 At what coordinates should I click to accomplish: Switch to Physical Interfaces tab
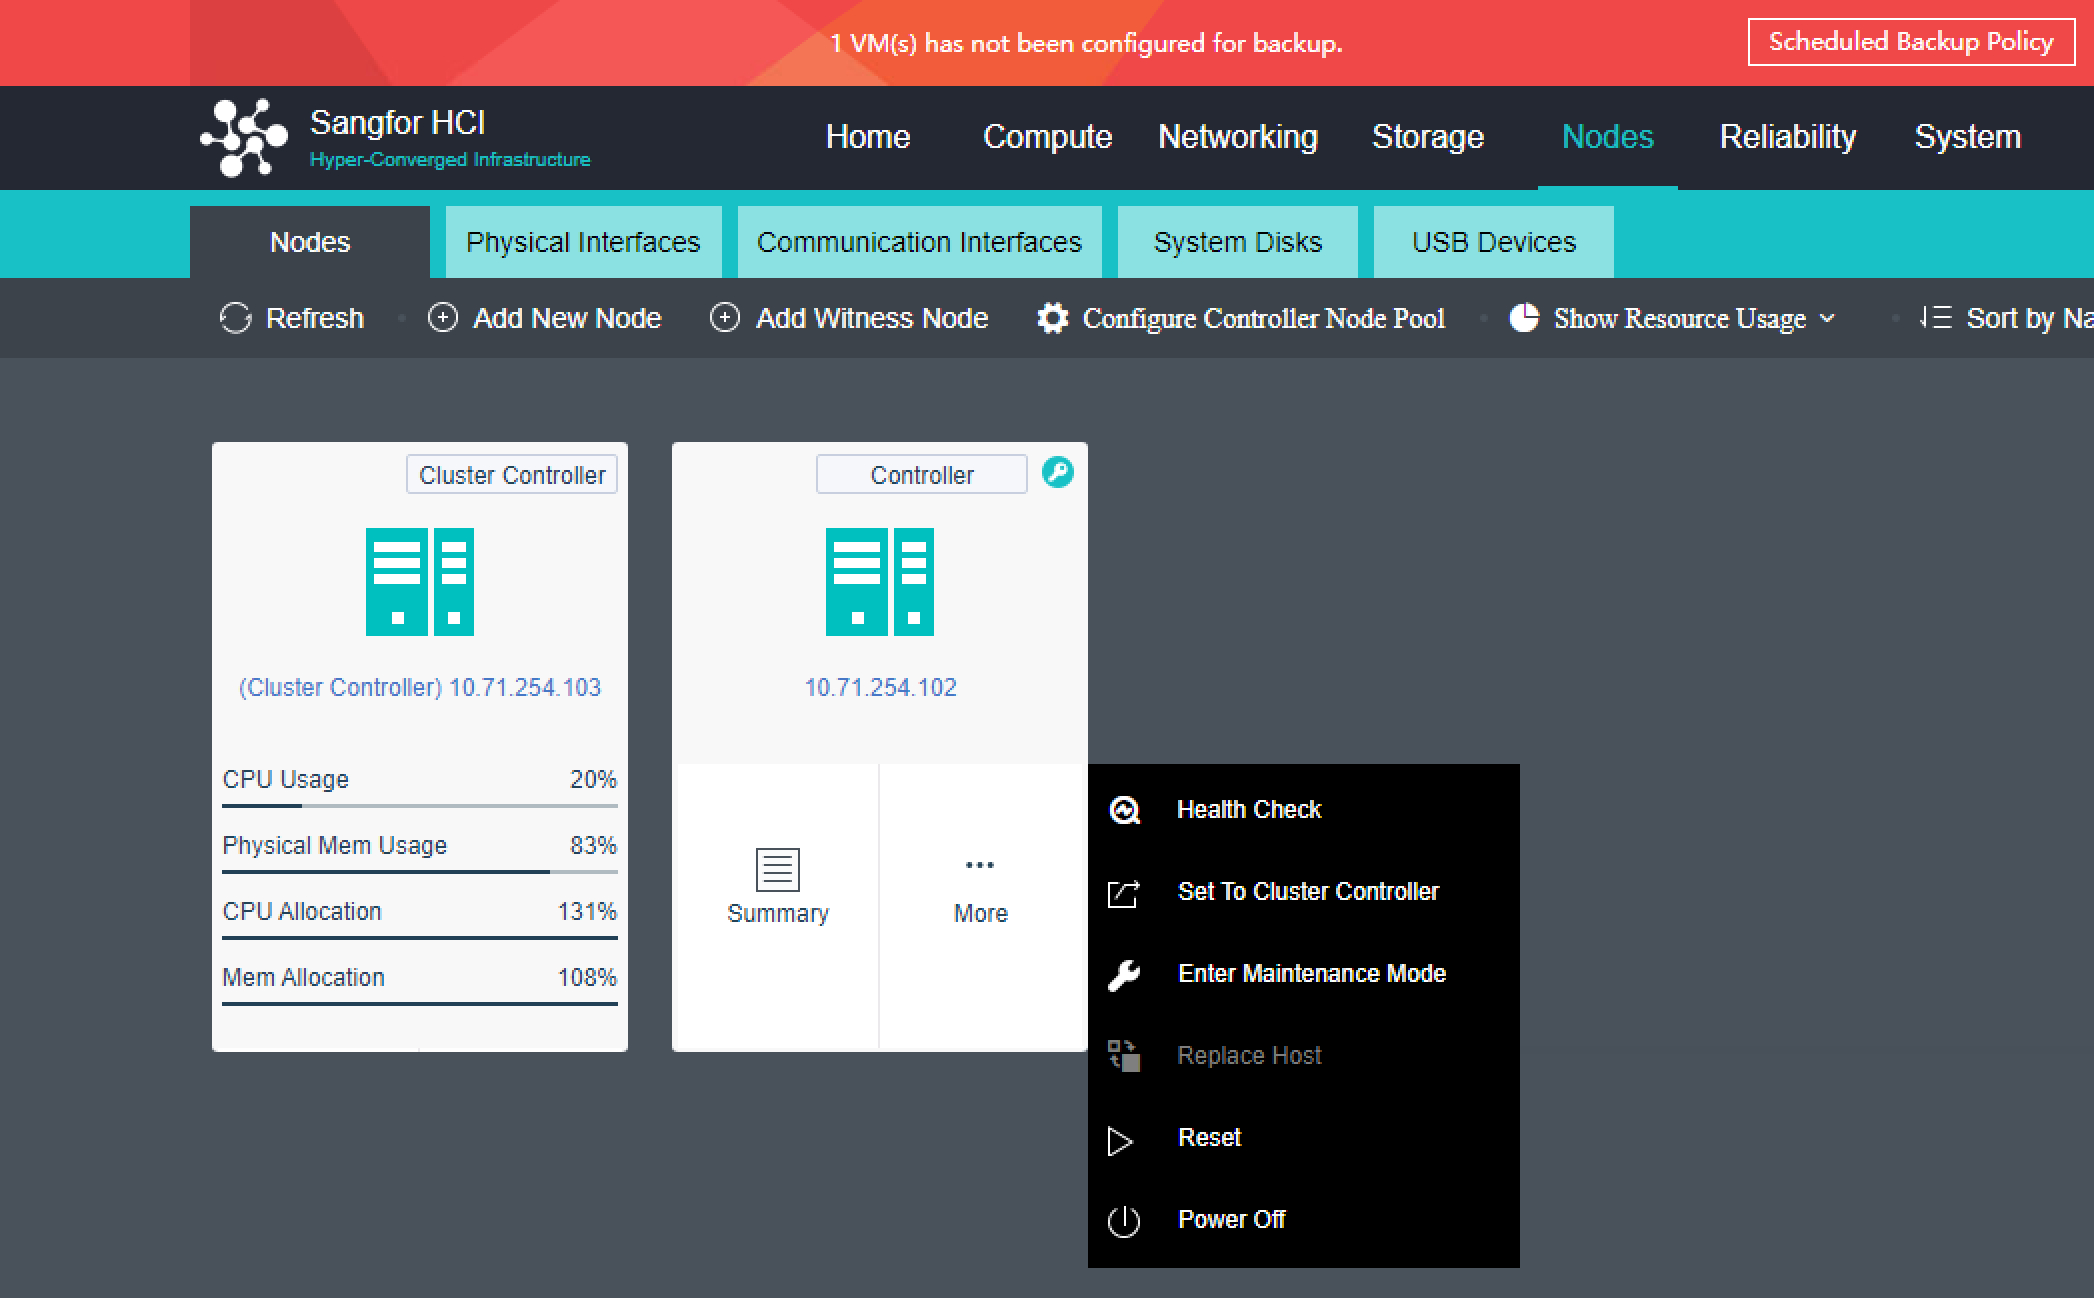584,242
